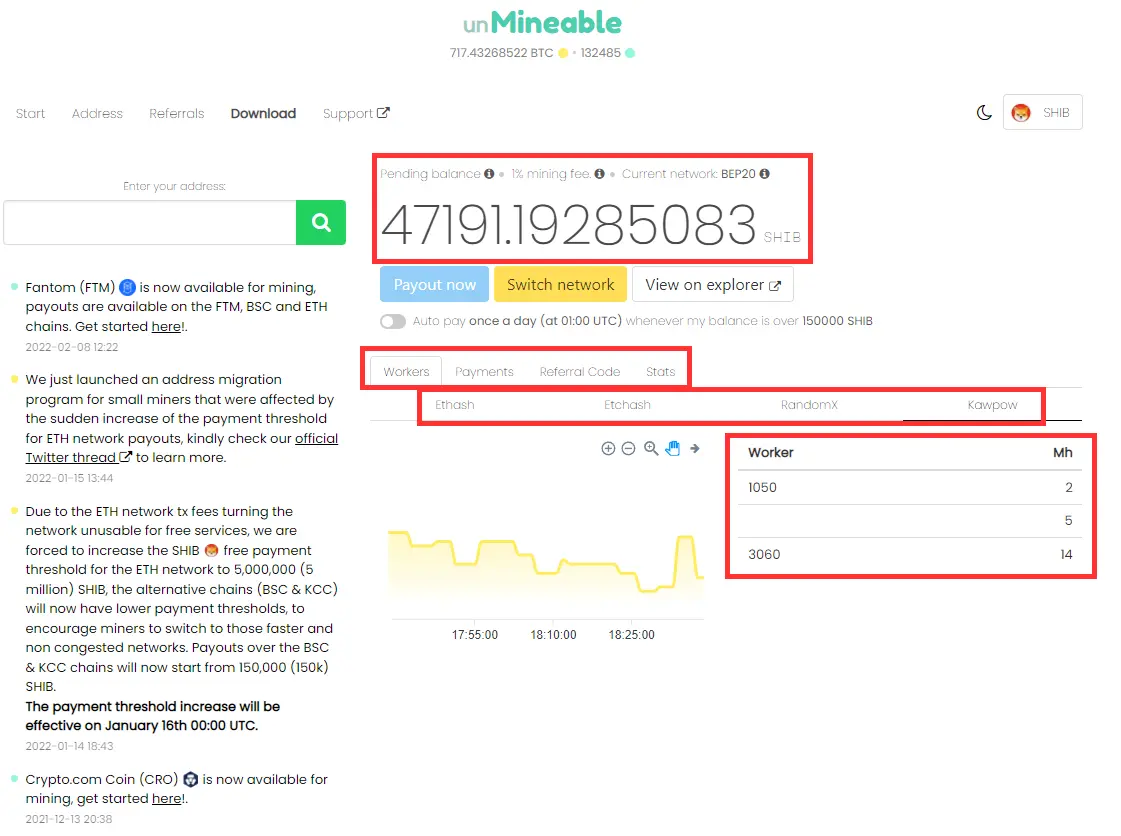1121x836 pixels.
Task: Click the worker 1050 row
Action: pyautogui.click(x=910, y=488)
